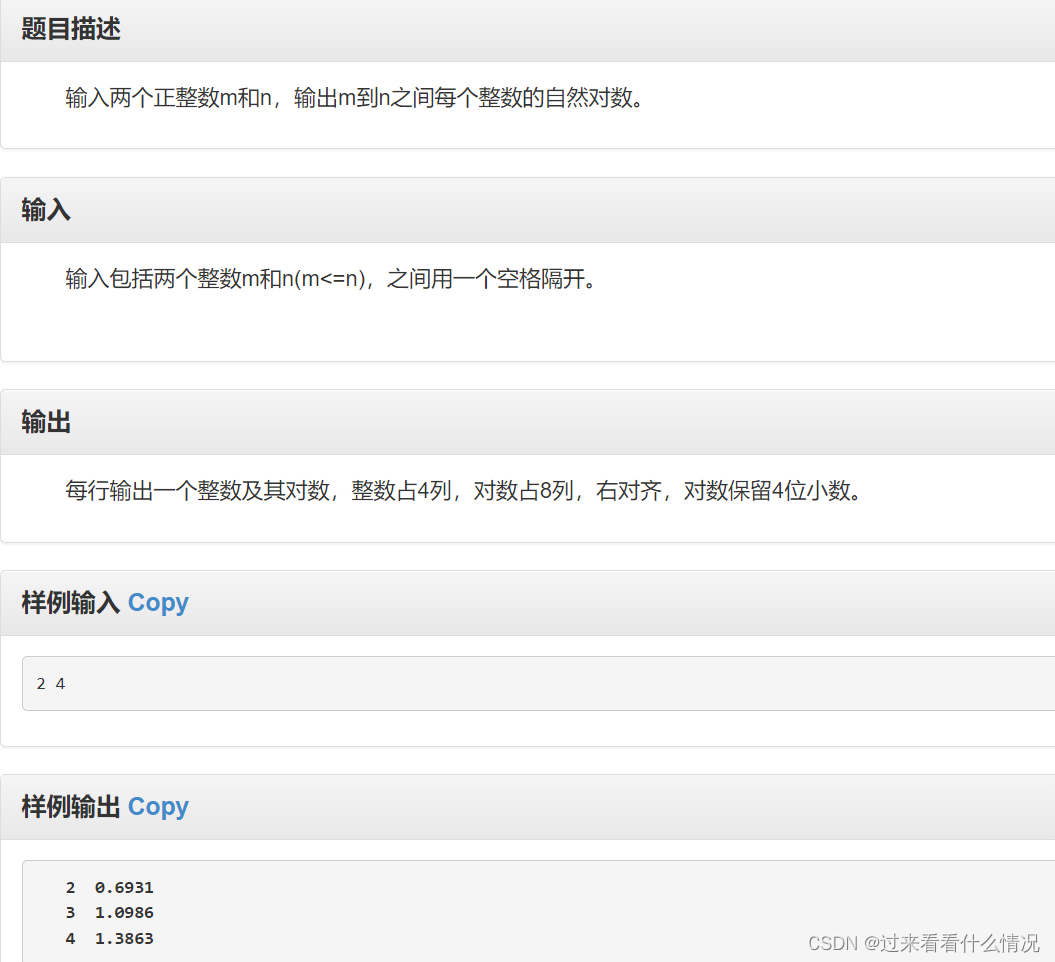
Task: Click the Copy link beside 样例输入
Action: click(x=158, y=602)
